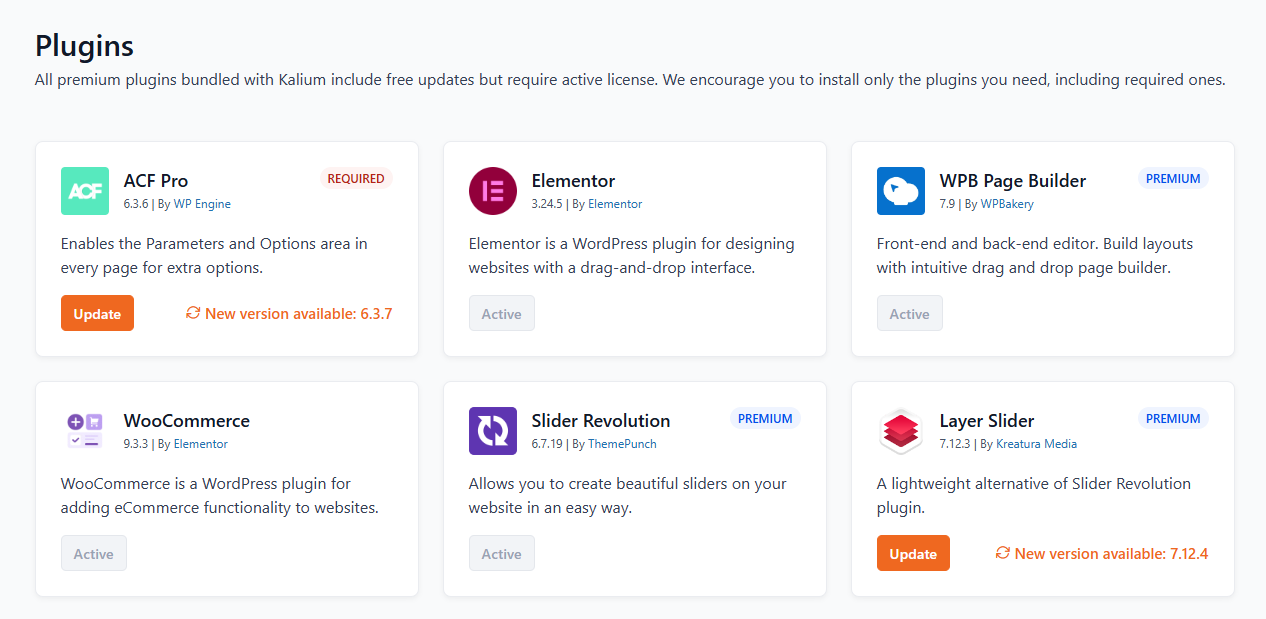Click the Layer Slider logo
The width and height of the screenshot is (1266, 619).
pyautogui.click(x=901, y=431)
